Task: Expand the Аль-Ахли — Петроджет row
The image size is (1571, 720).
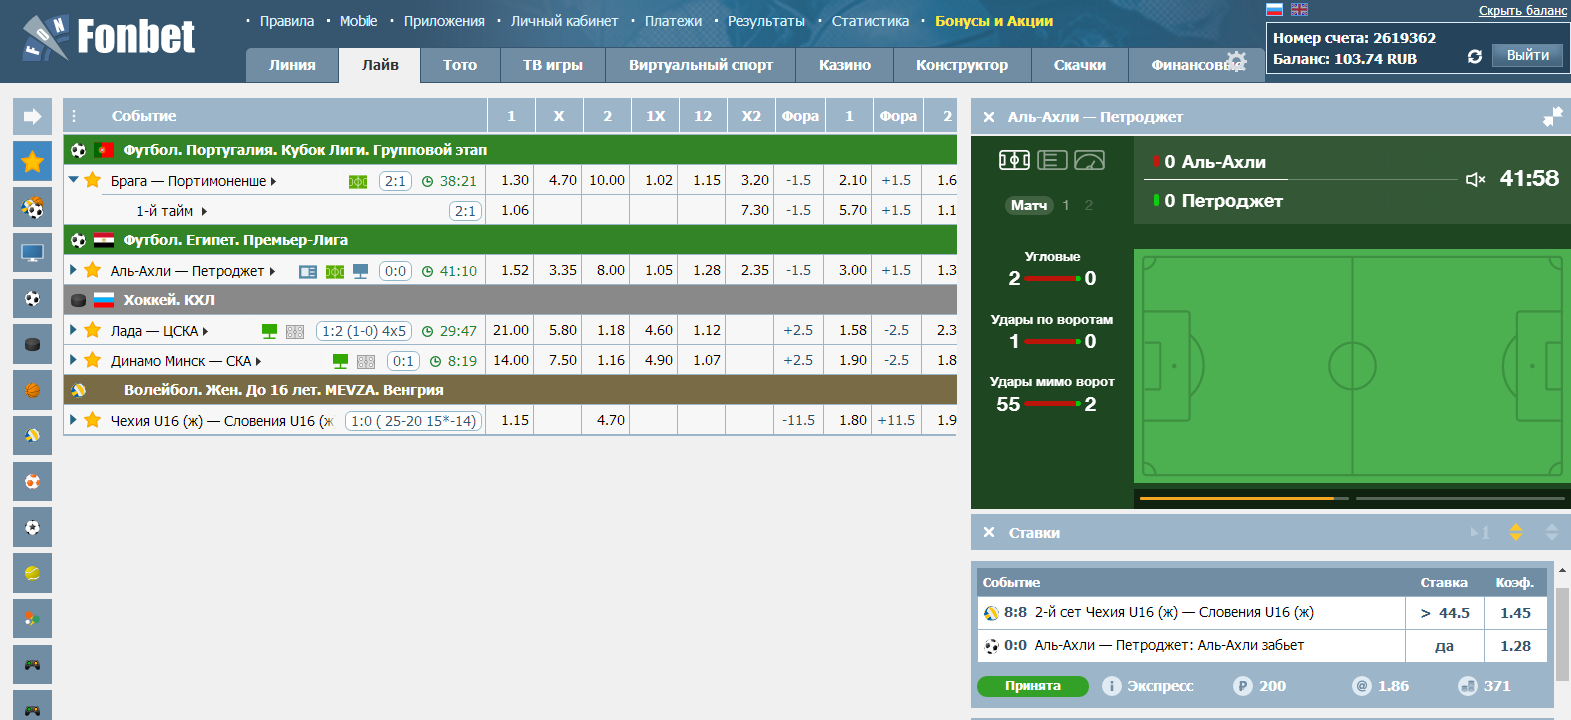Action: 73,270
